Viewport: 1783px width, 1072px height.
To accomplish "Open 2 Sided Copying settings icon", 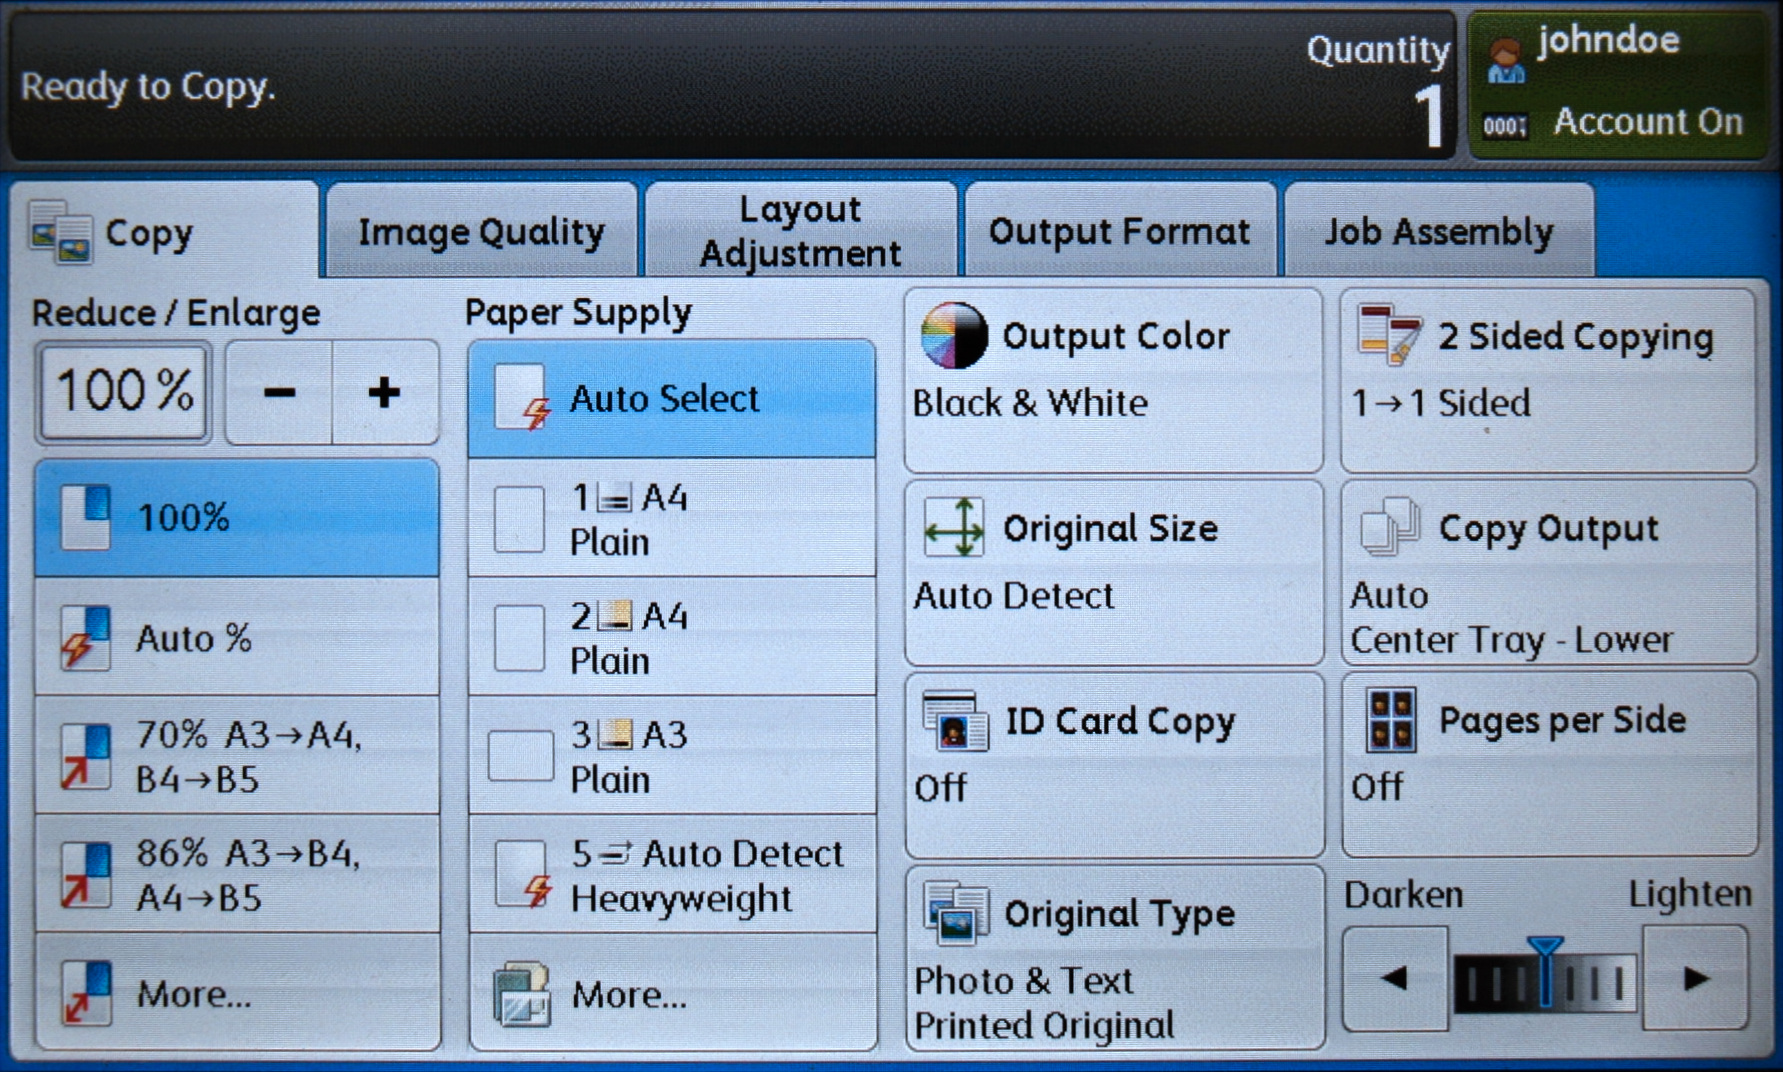I will tap(1388, 336).
